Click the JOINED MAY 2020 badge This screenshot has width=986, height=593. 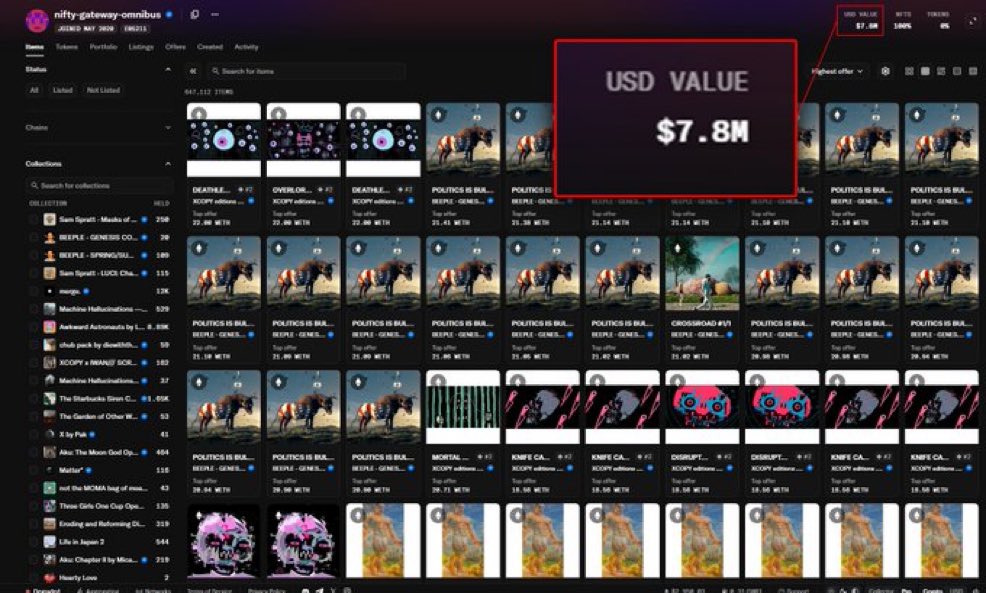(x=86, y=28)
